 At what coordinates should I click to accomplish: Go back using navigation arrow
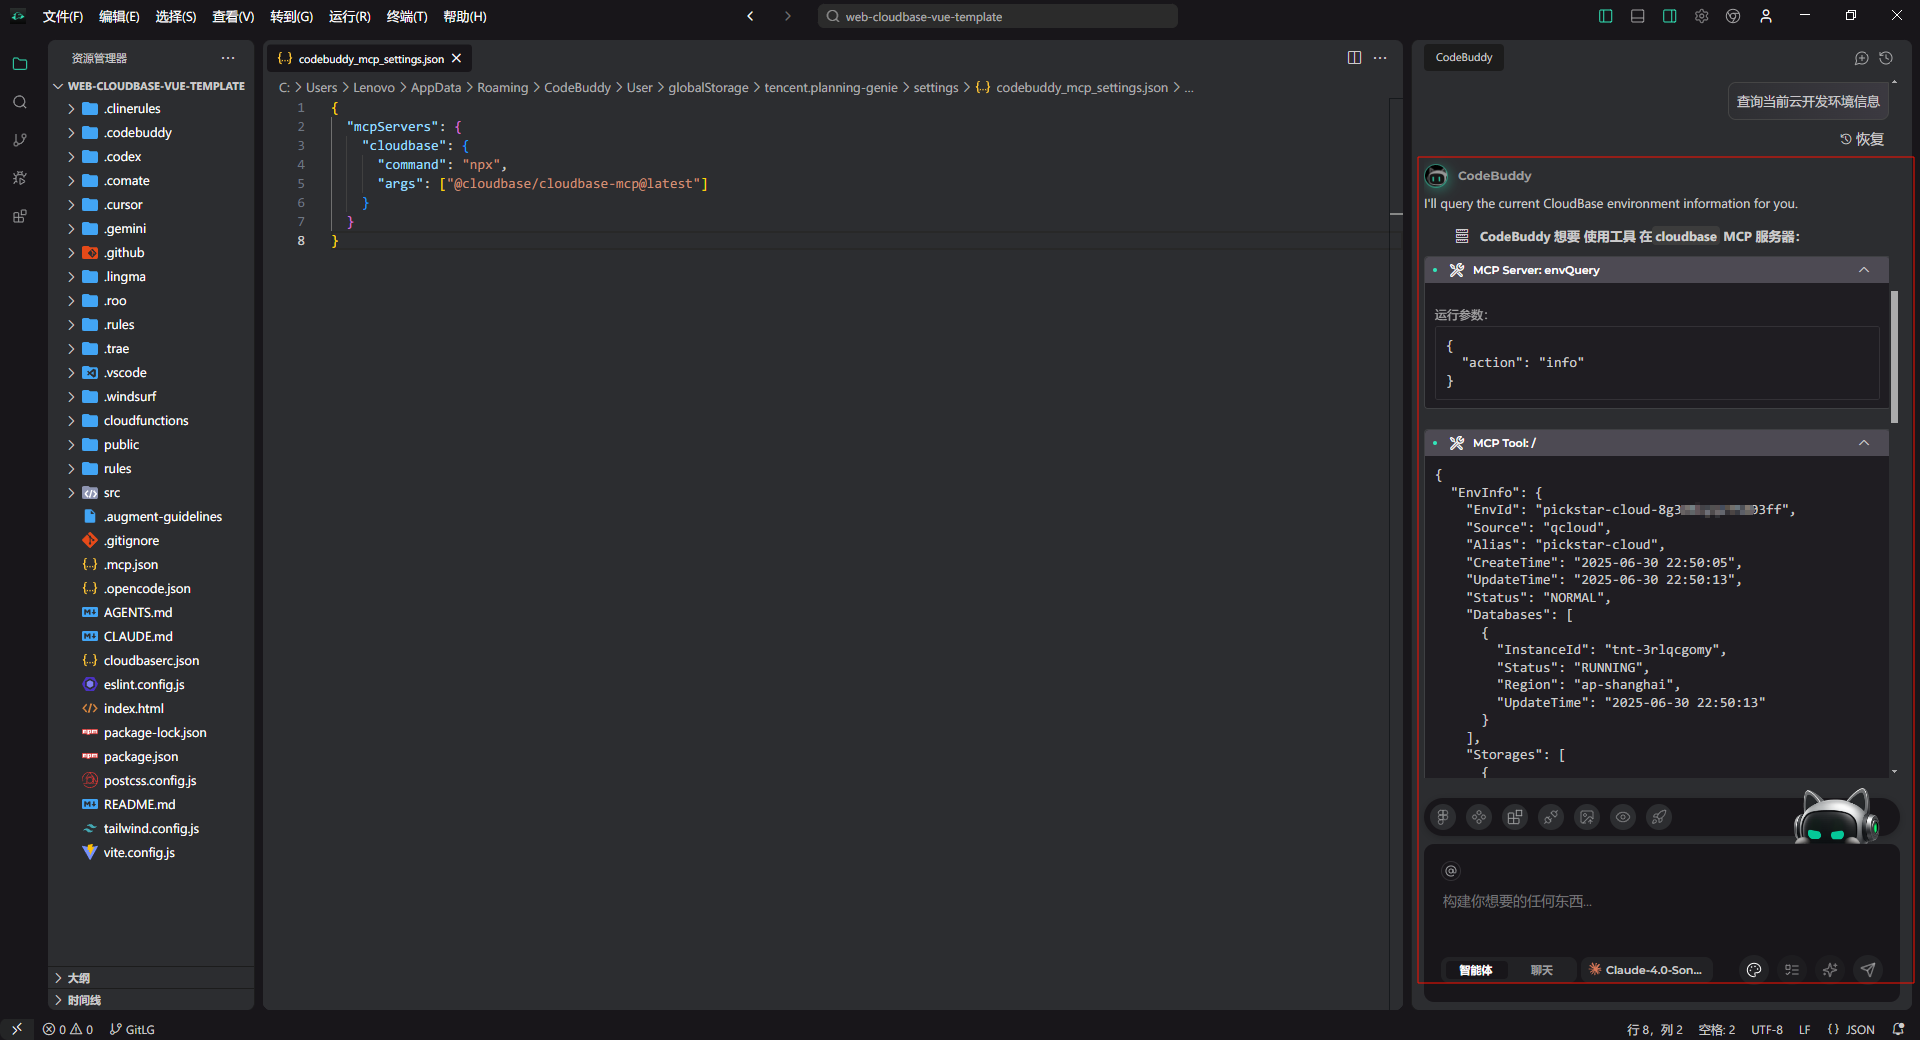pyautogui.click(x=750, y=16)
